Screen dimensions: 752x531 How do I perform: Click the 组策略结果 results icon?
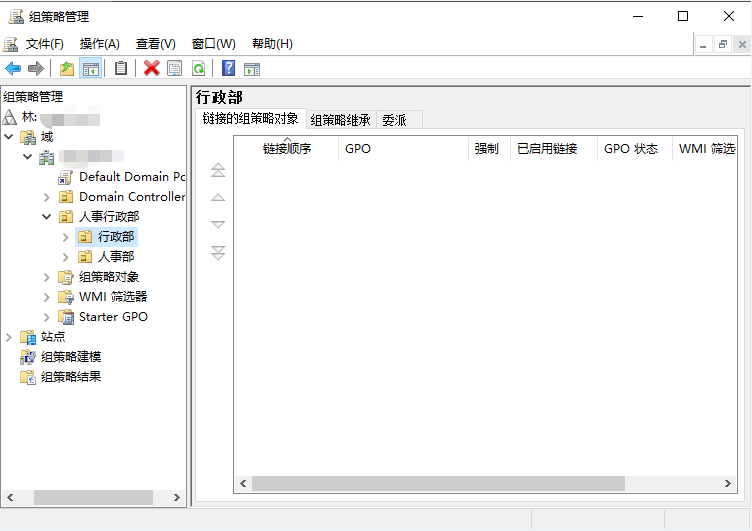(x=28, y=377)
